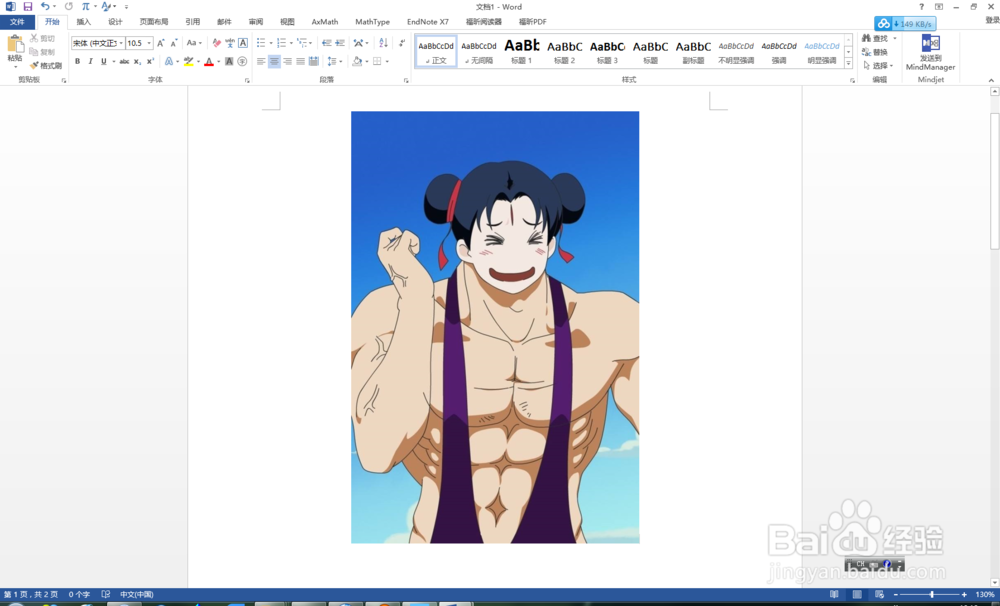Screen dimensions: 1000x606
Task: Increase font size with the grow font icon
Action: point(161,43)
